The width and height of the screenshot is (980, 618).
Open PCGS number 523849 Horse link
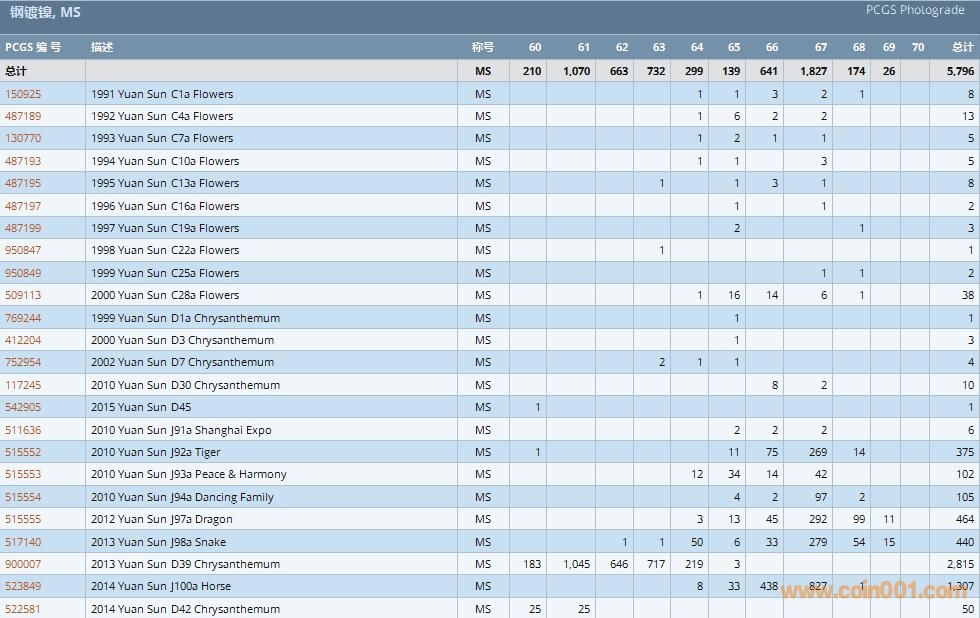[x=23, y=586]
